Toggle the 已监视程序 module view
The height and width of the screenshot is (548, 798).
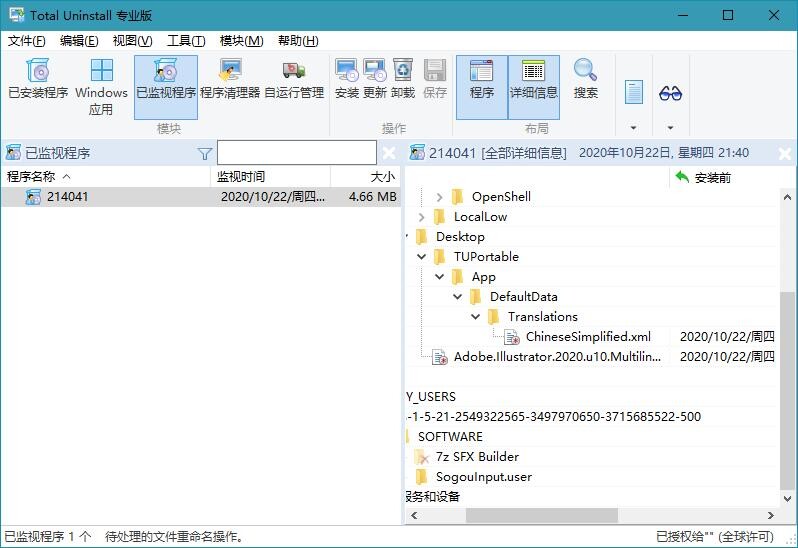166,80
